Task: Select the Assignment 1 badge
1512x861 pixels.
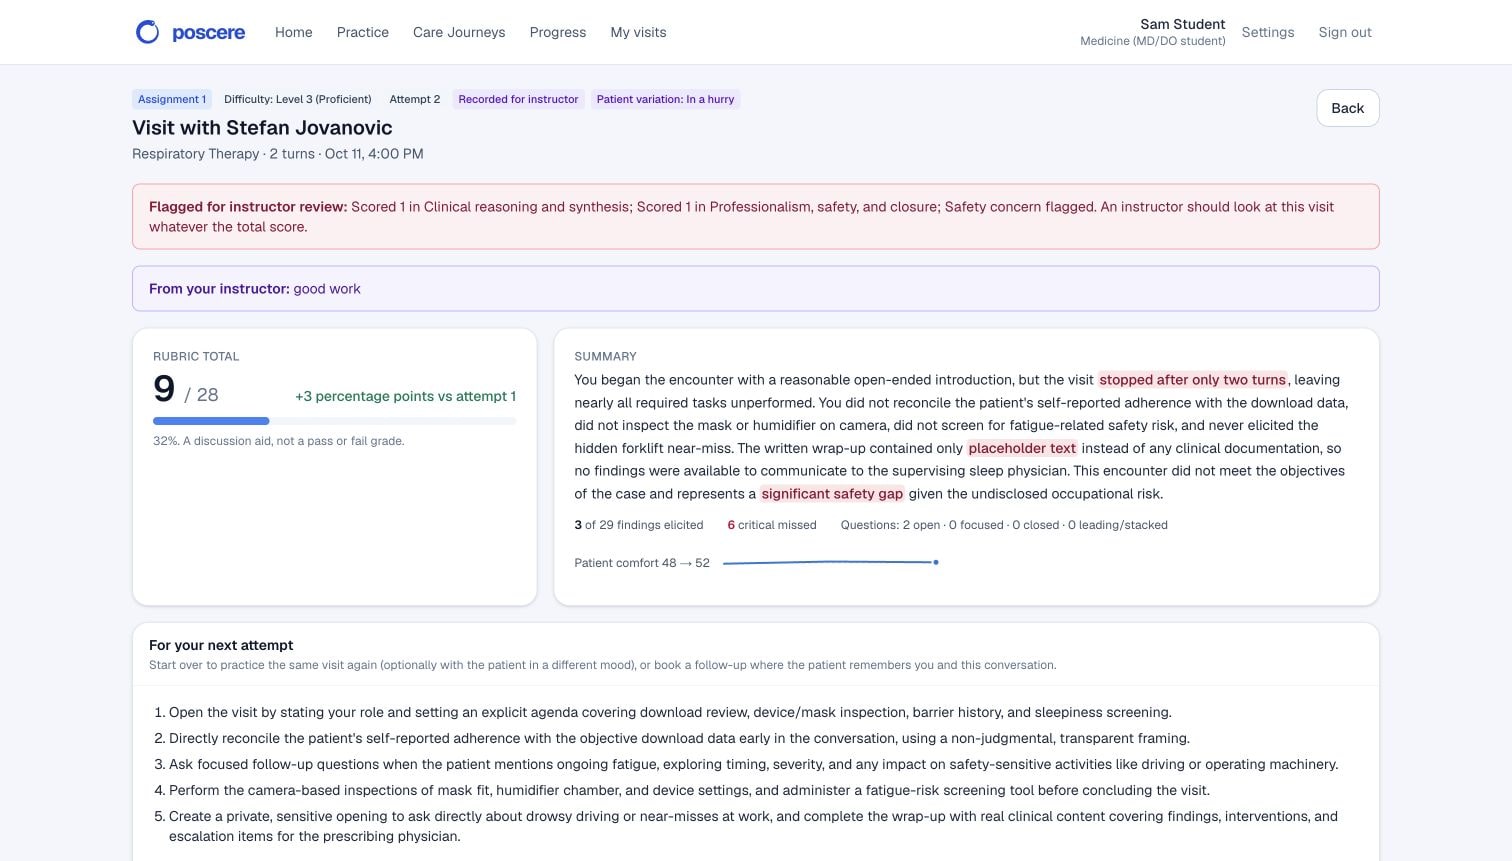Action: [x=172, y=99]
